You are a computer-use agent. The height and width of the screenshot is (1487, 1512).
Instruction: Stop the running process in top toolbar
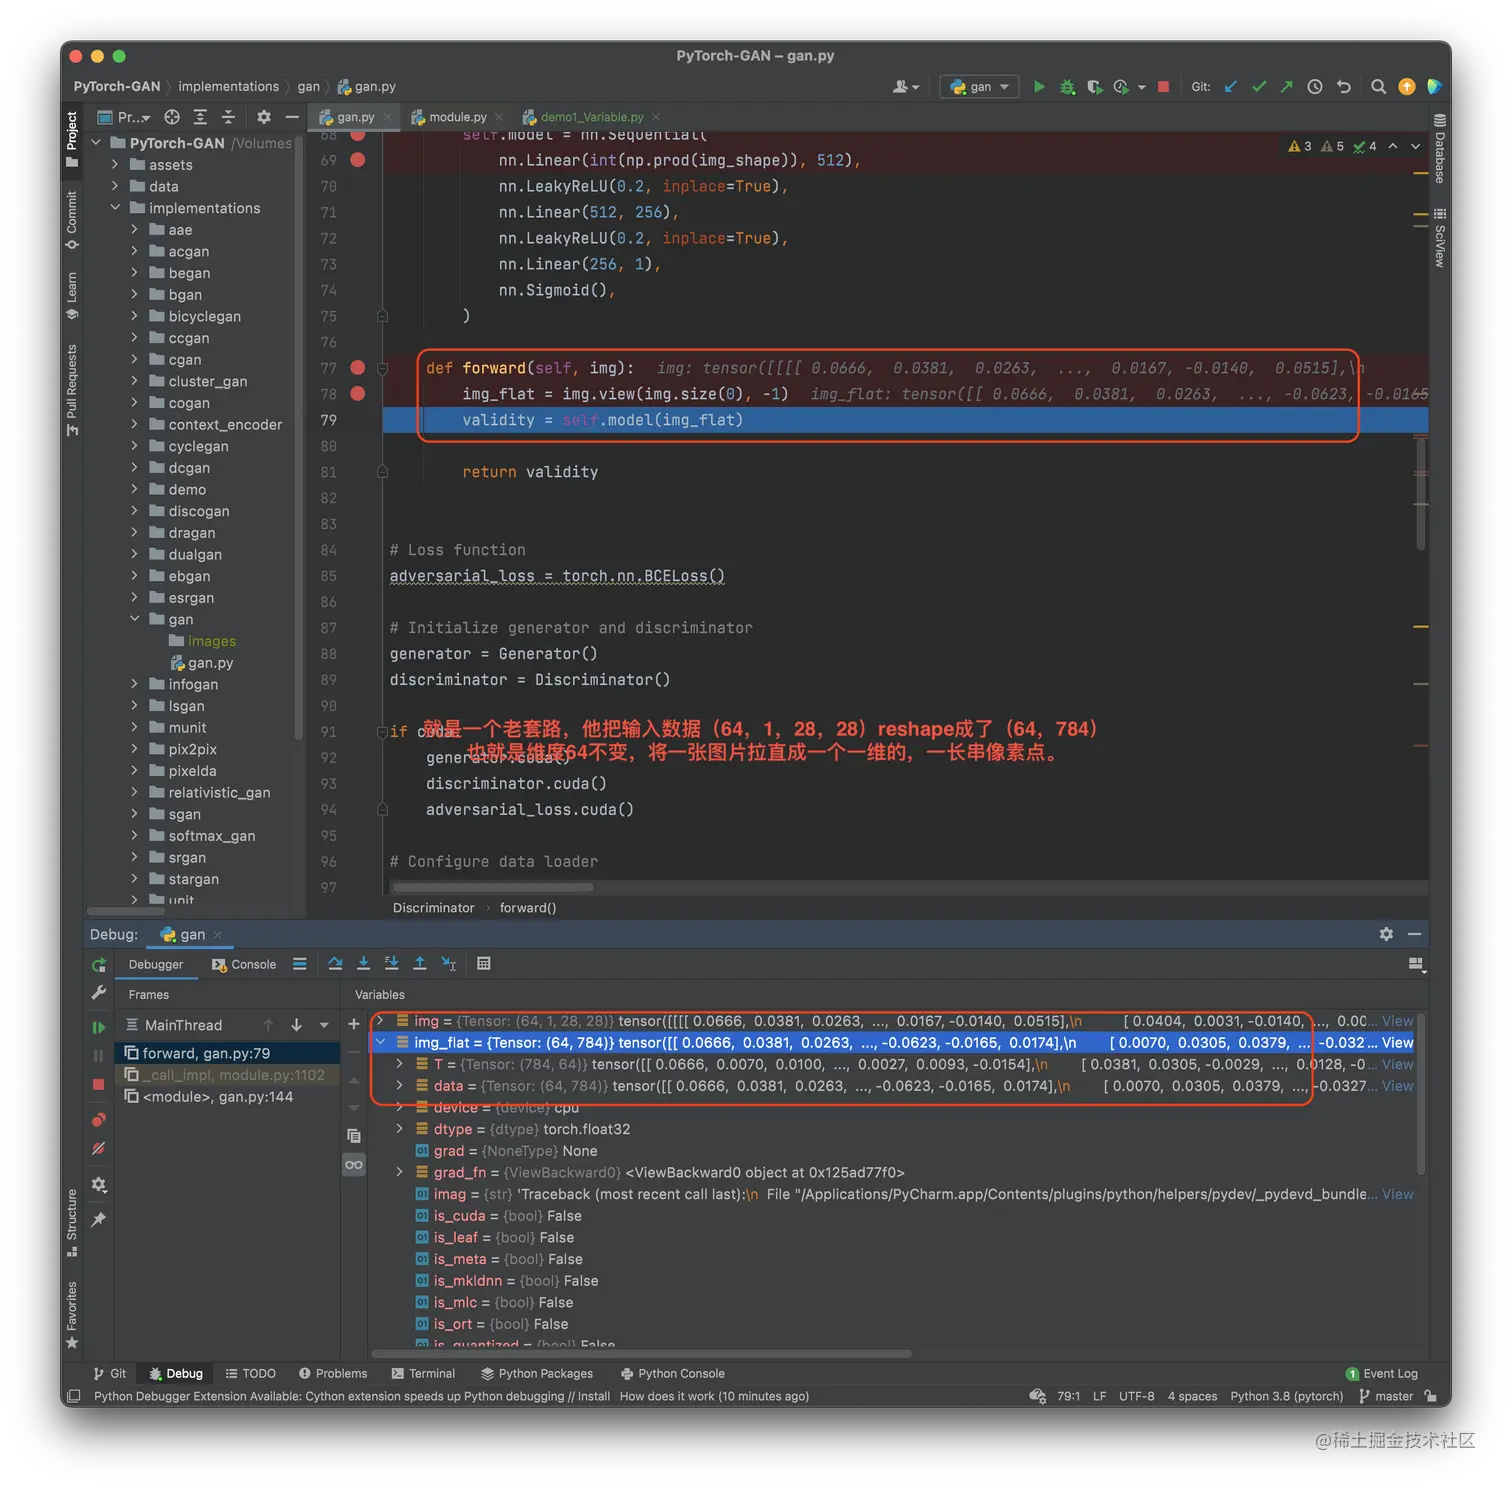click(x=1163, y=87)
